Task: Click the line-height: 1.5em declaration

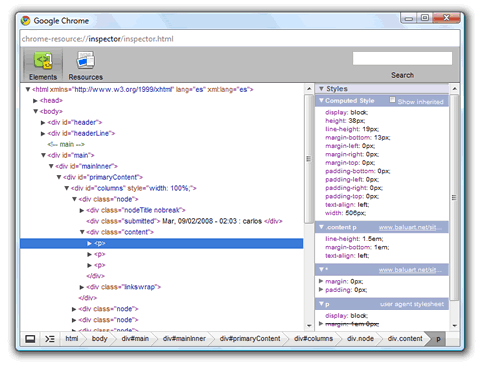Action: pyautogui.click(x=354, y=239)
